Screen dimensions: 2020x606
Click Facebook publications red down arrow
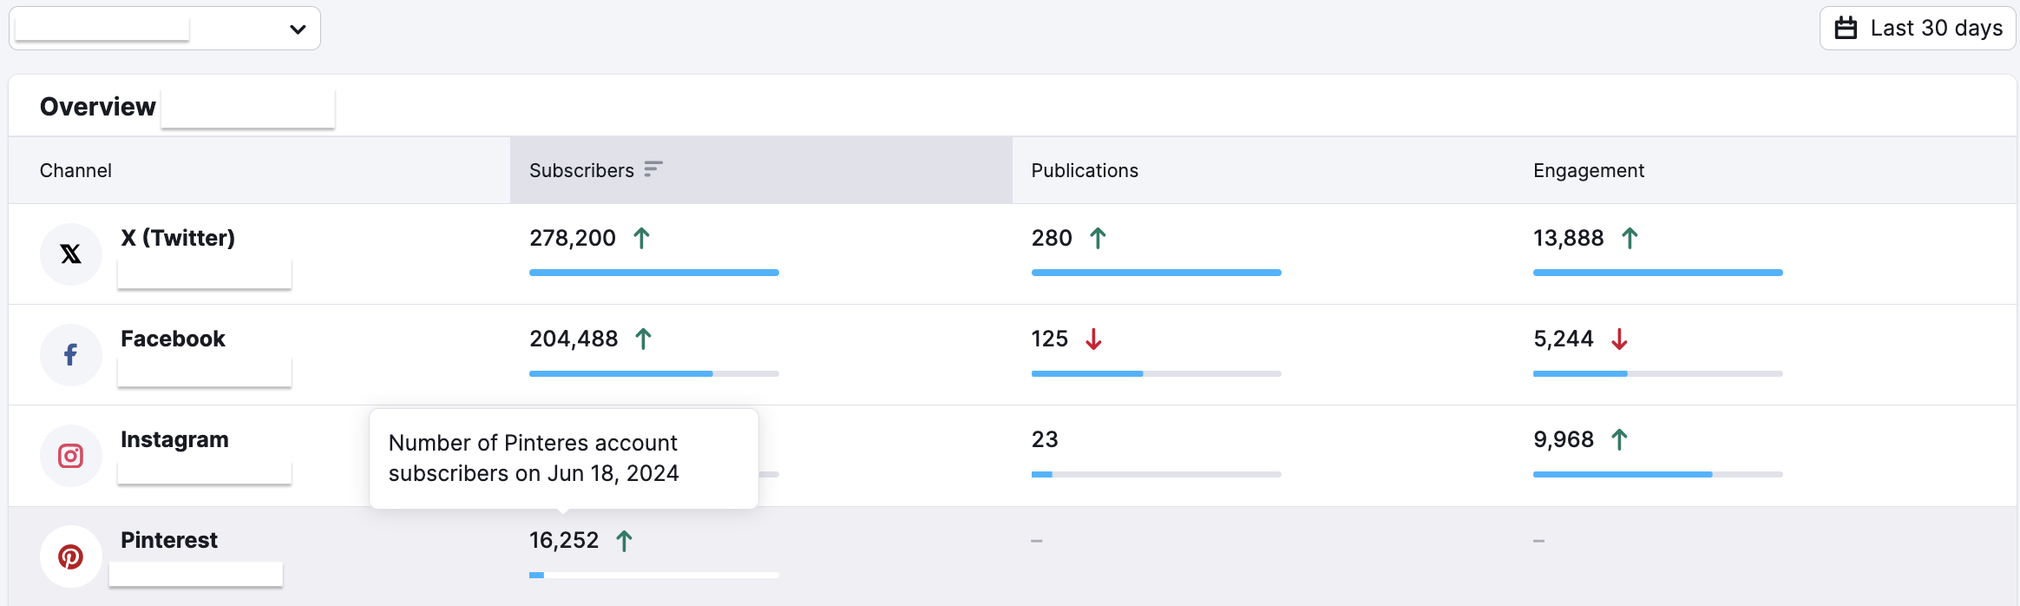coord(1094,339)
